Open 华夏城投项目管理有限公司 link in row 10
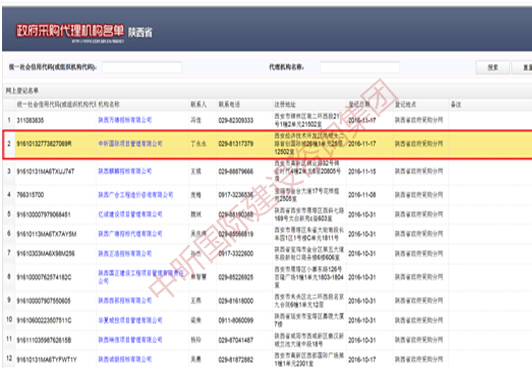532x368 pixels. (x=130, y=320)
